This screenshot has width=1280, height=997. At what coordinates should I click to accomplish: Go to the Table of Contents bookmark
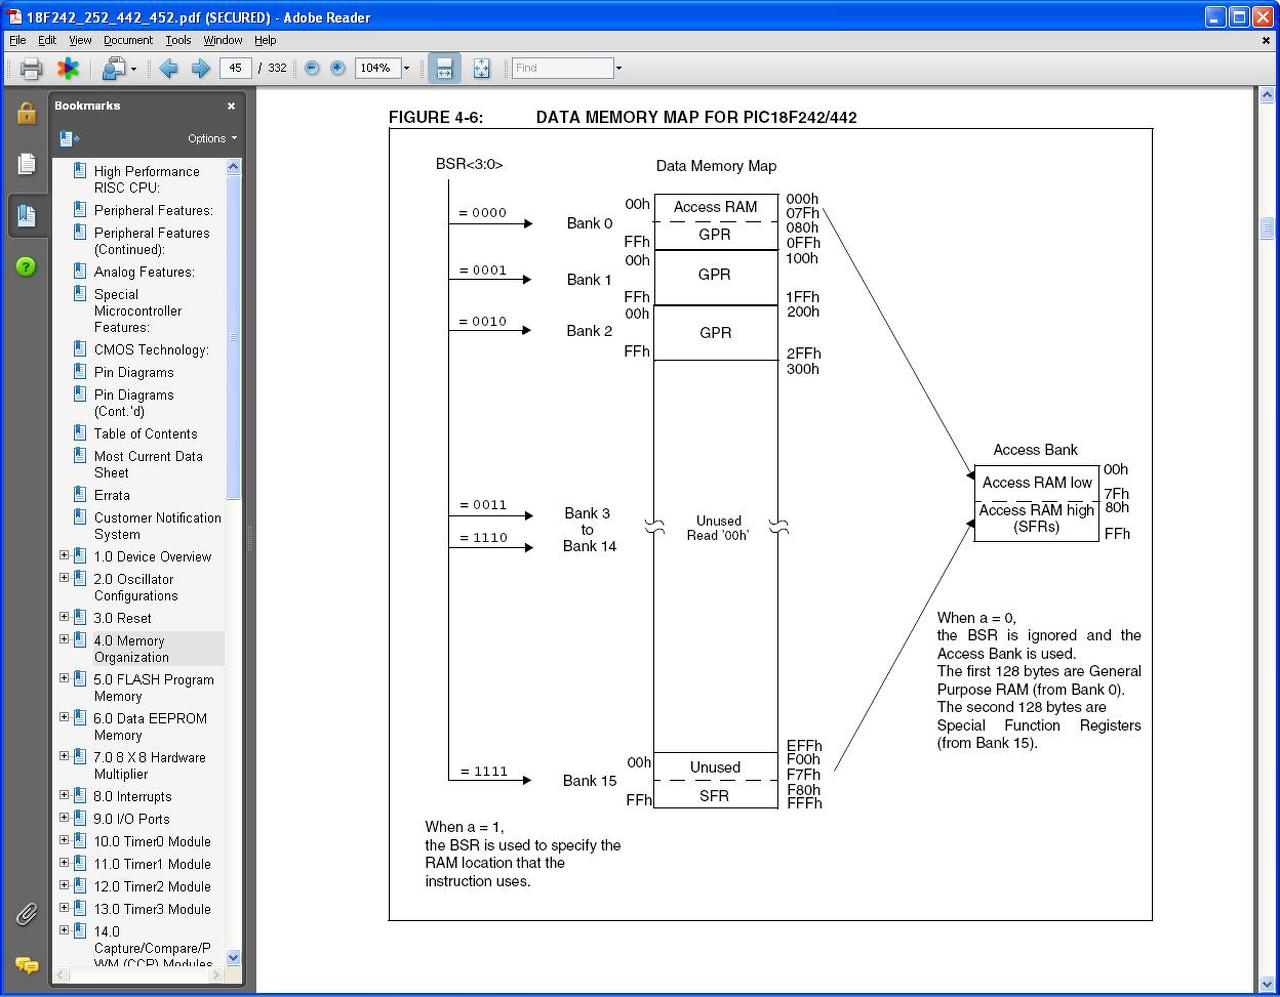pos(145,434)
